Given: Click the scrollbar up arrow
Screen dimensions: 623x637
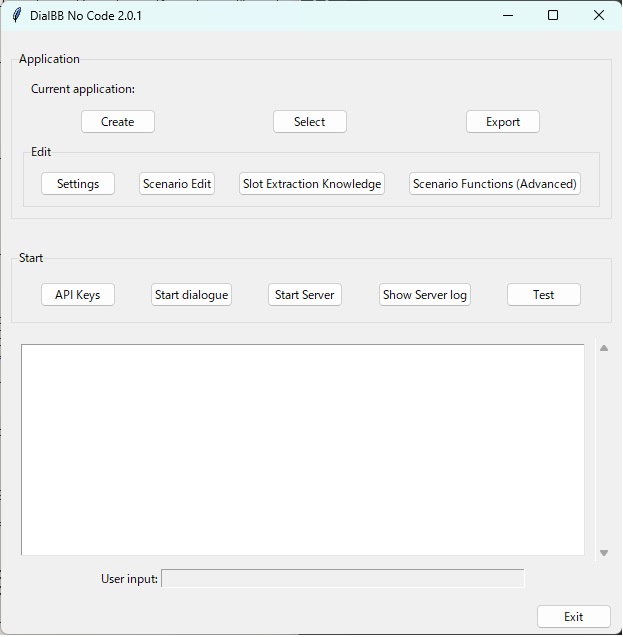Looking at the screenshot, I should pyautogui.click(x=604, y=348).
